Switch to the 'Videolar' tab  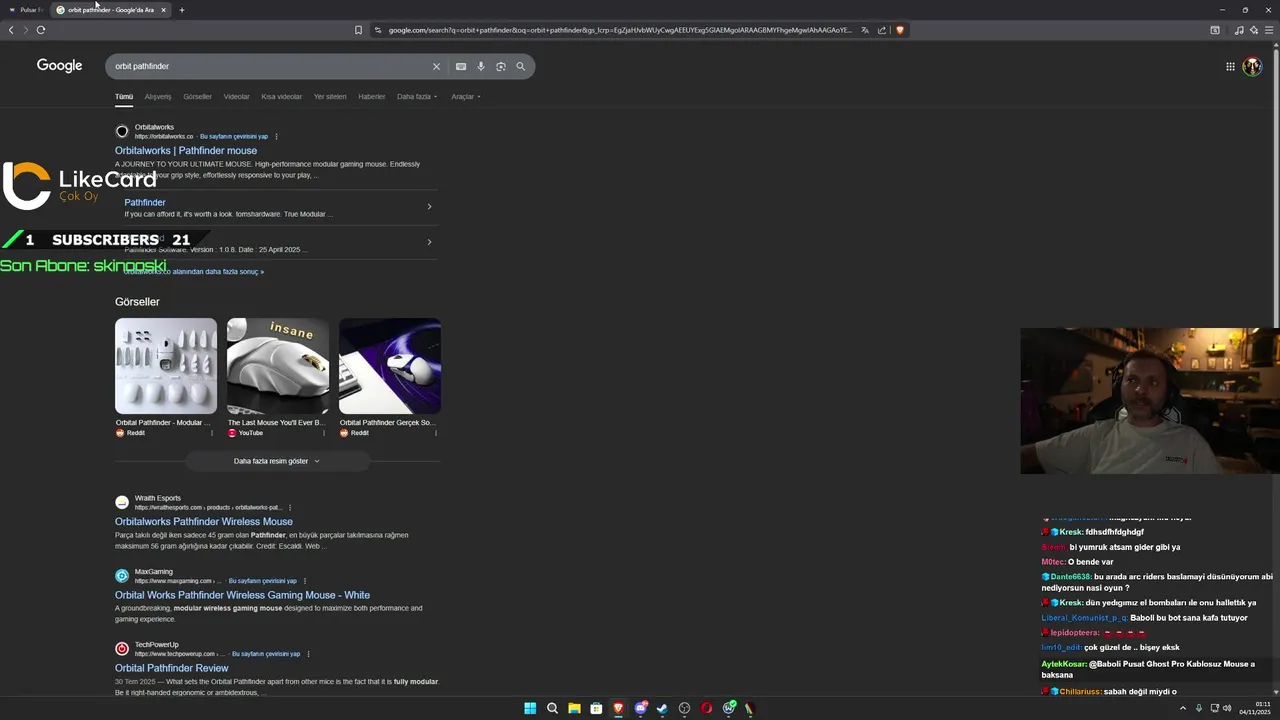tap(237, 97)
